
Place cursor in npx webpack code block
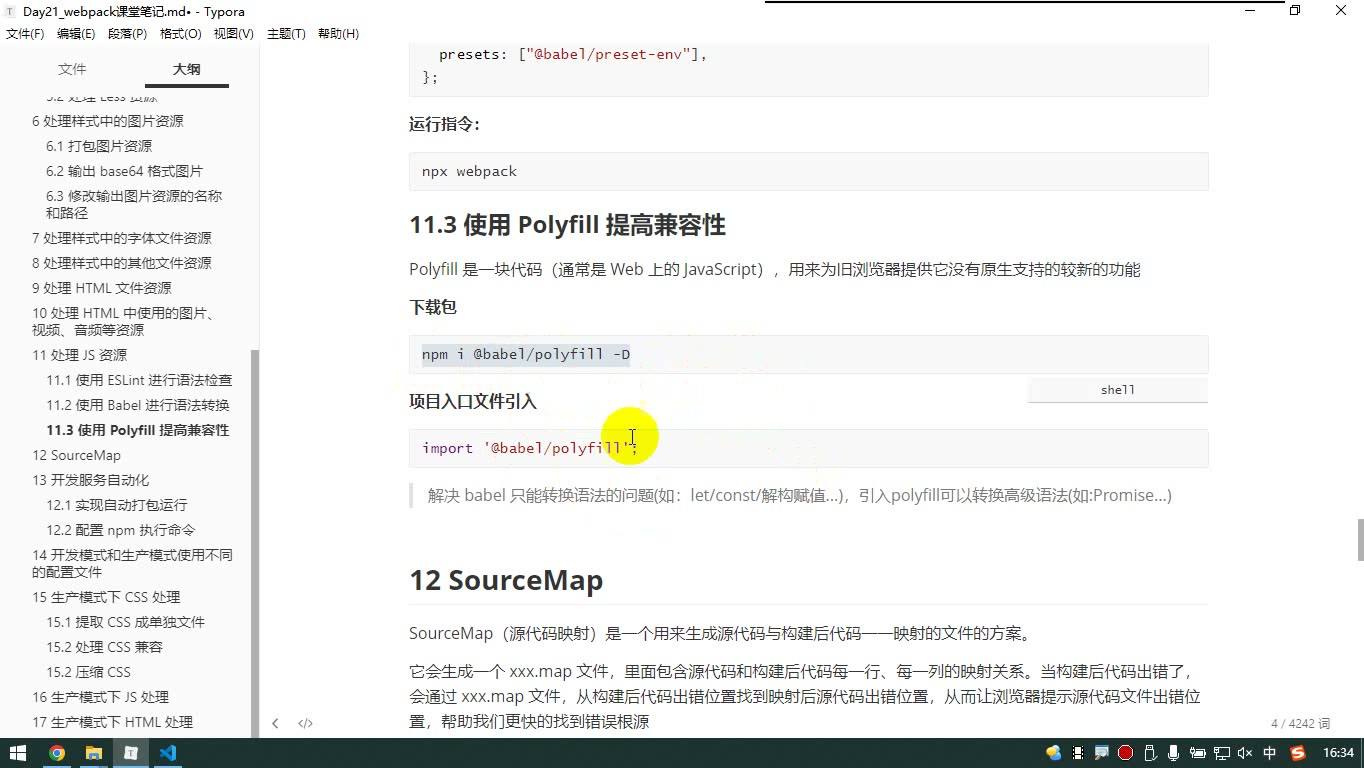click(808, 171)
